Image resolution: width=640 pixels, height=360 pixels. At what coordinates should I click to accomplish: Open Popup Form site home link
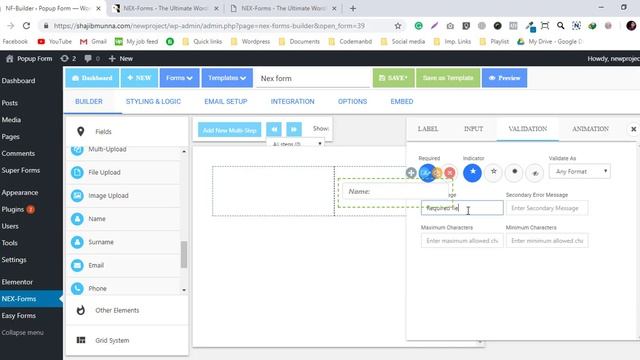29,59
